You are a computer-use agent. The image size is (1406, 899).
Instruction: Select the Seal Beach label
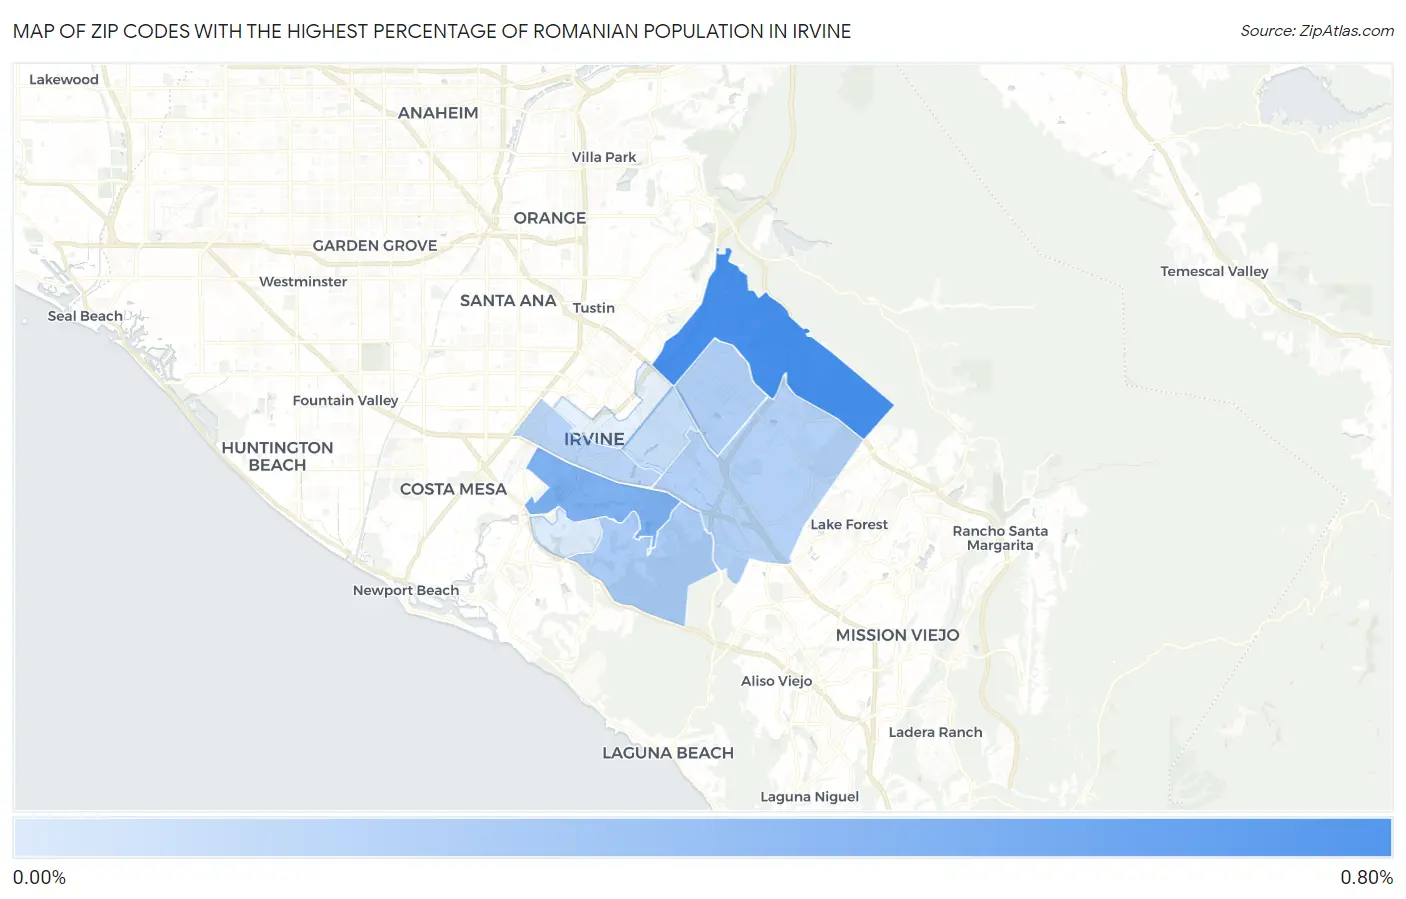85,316
